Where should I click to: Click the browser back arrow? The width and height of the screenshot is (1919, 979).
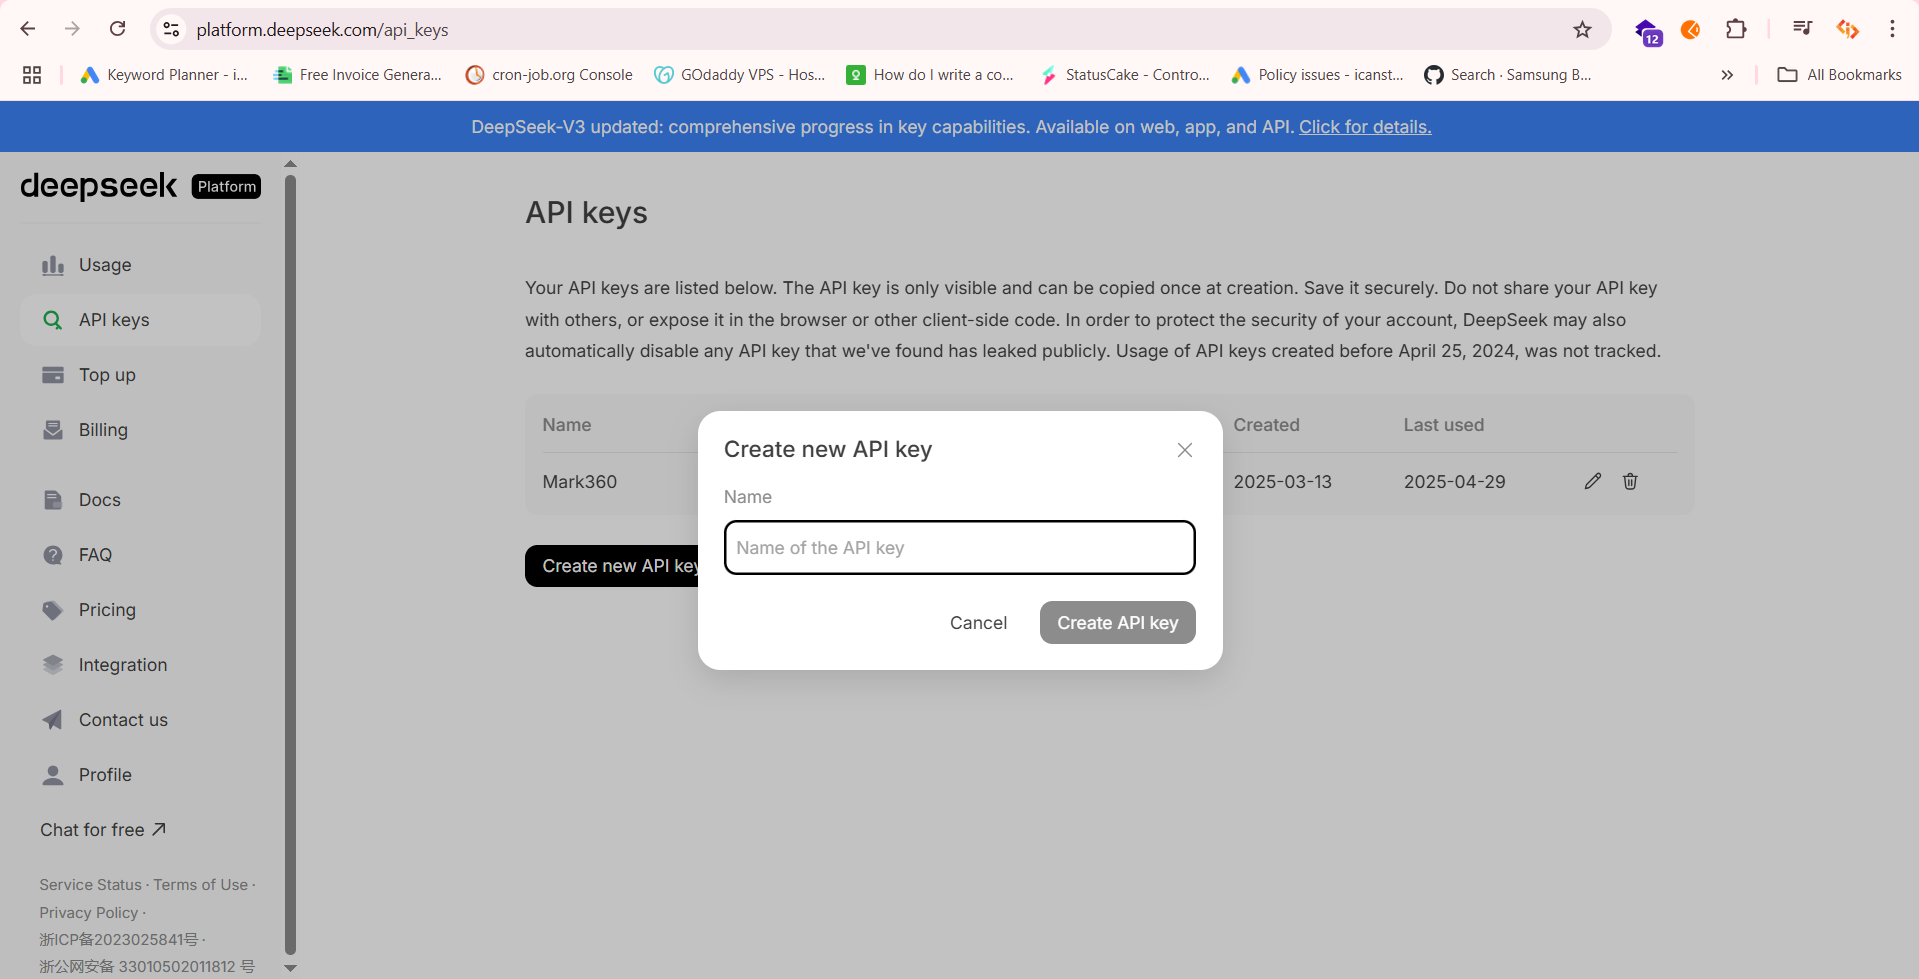pos(28,29)
